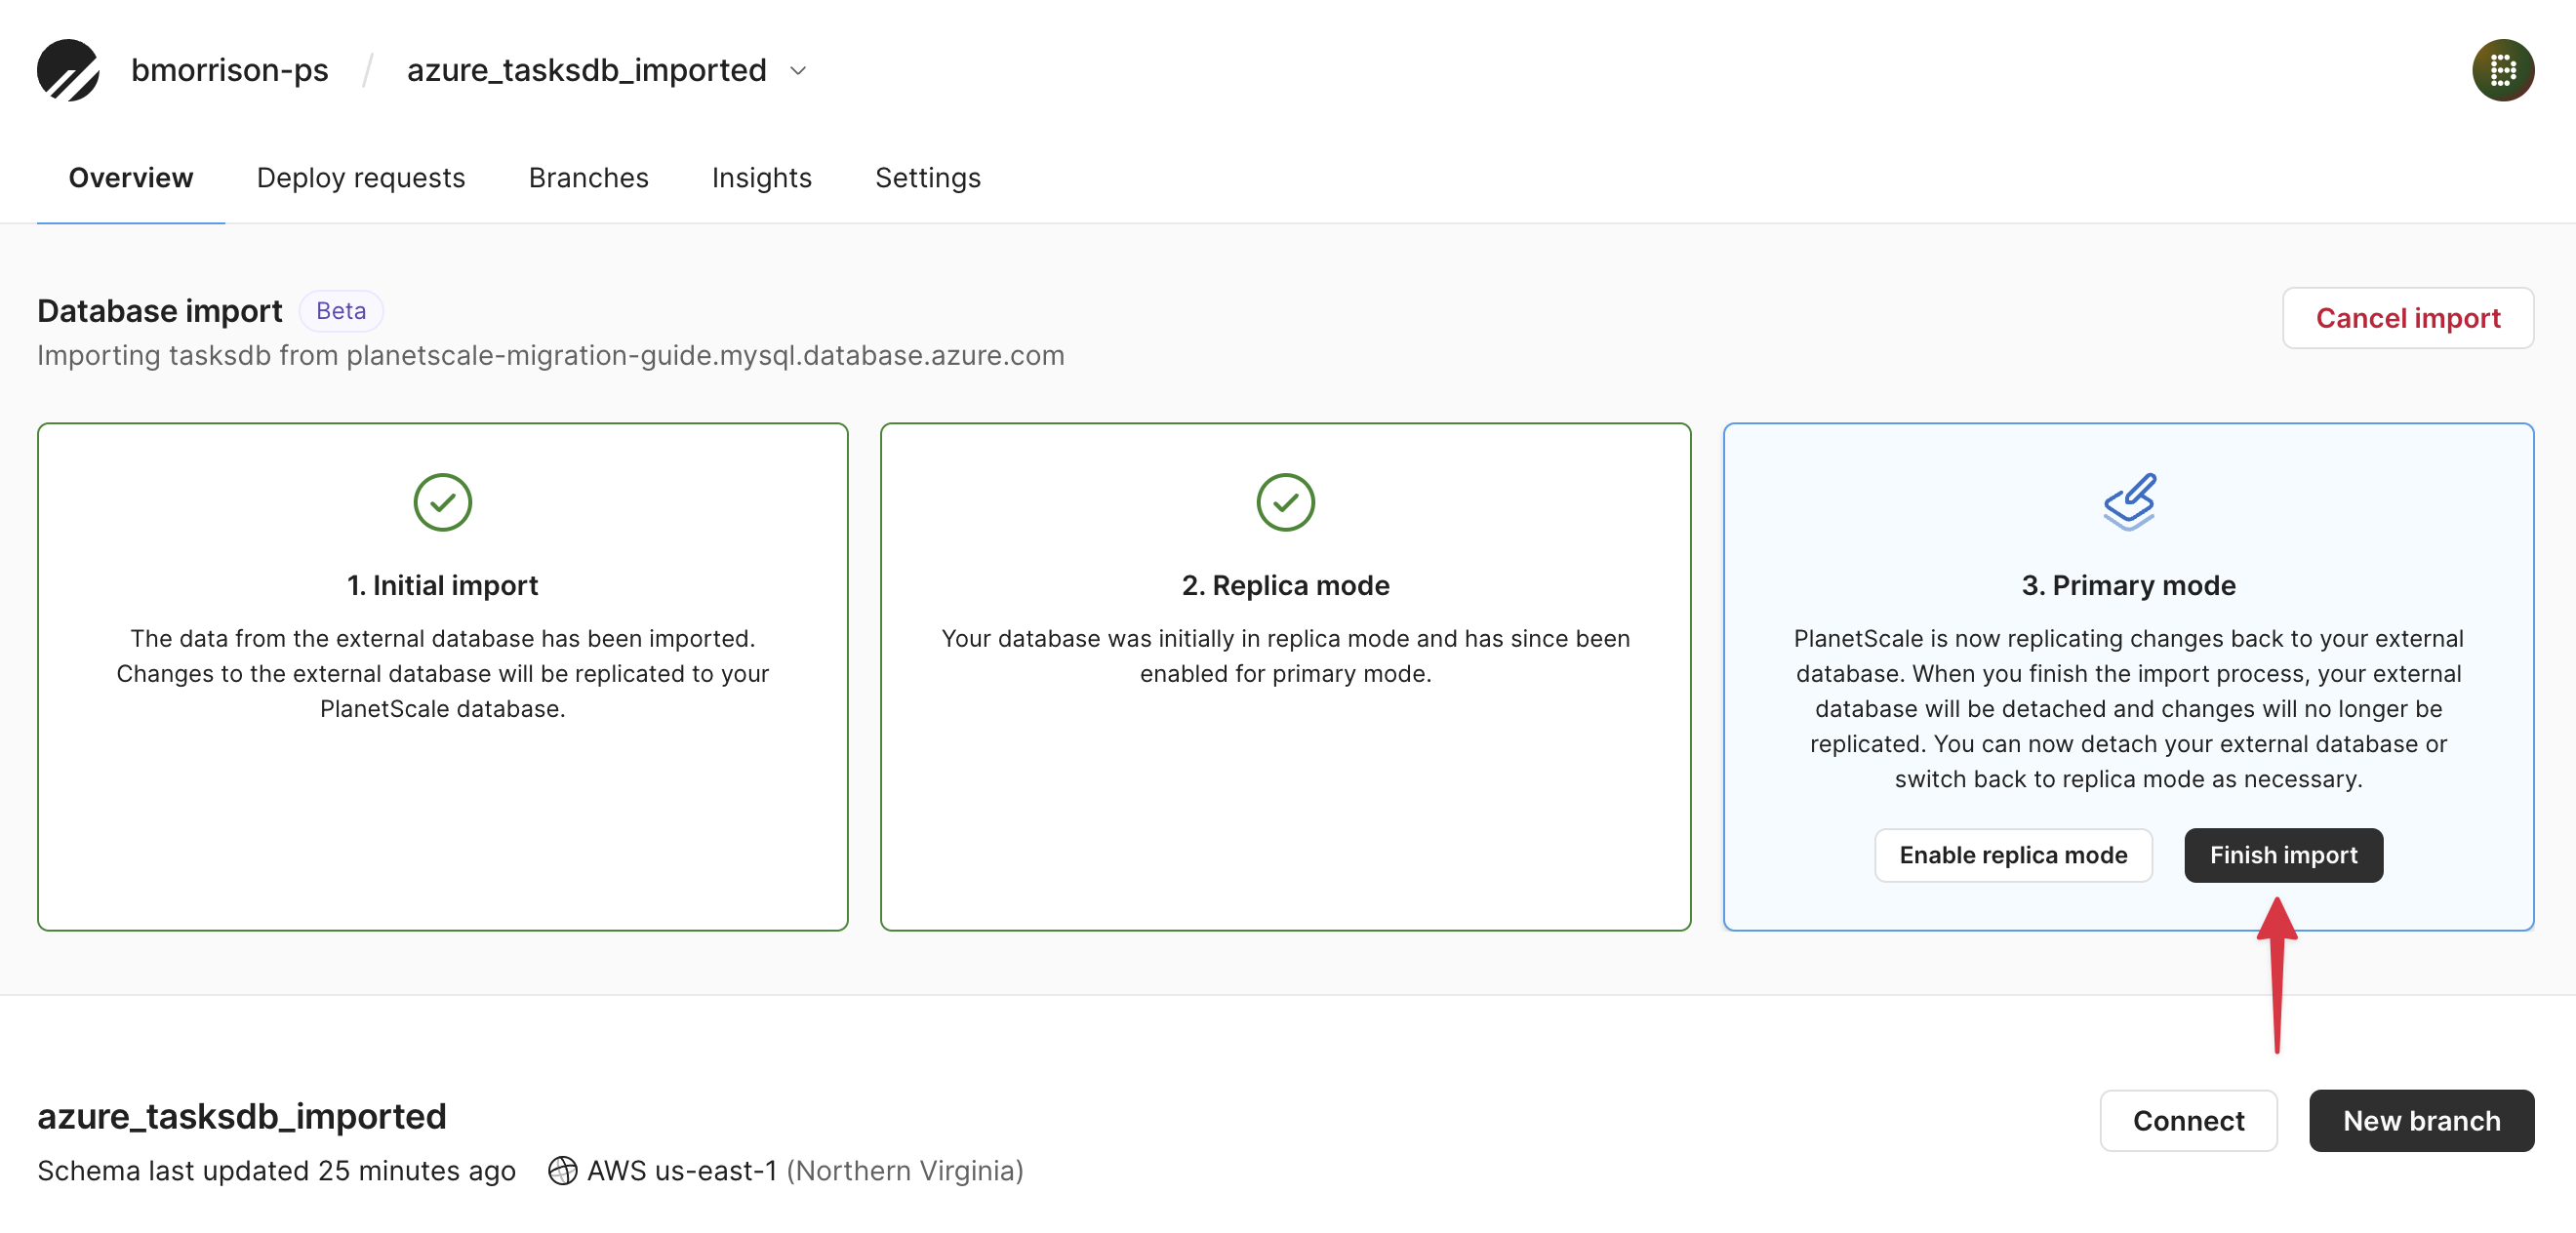Open the Settings tab
The width and height of the screenshot is (2576, 1233).
tap(927, 178)
